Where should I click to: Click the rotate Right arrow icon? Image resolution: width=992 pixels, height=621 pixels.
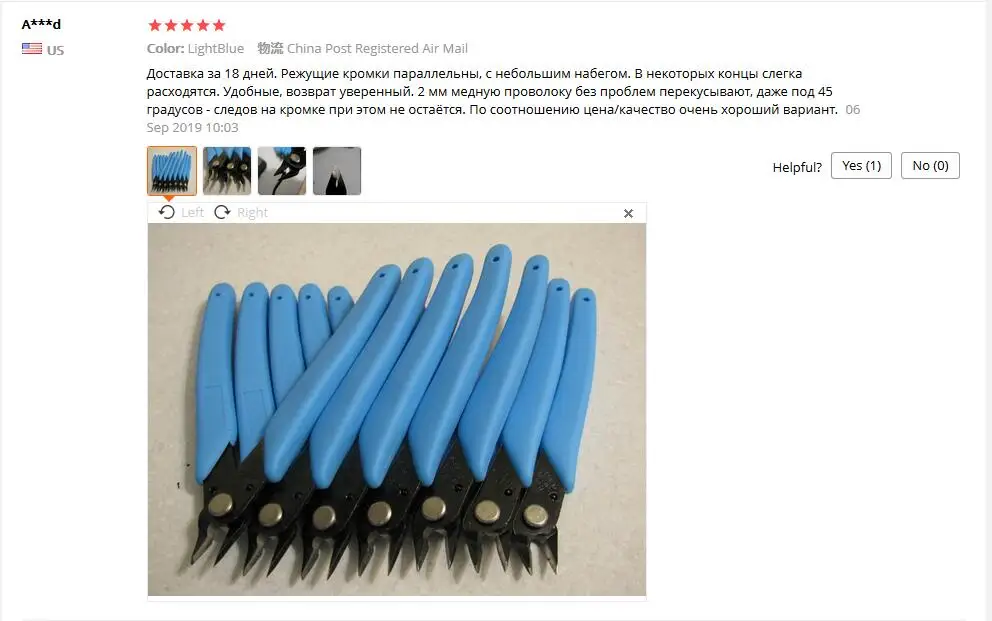point(222,212)
